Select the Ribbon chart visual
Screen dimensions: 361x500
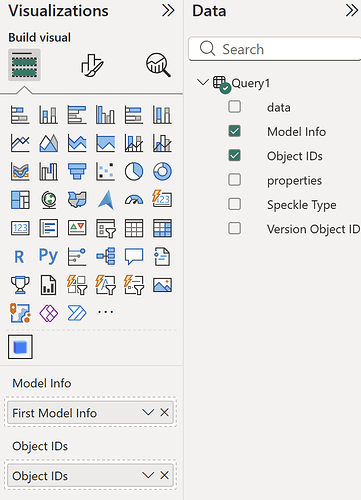tap(20, 171)
